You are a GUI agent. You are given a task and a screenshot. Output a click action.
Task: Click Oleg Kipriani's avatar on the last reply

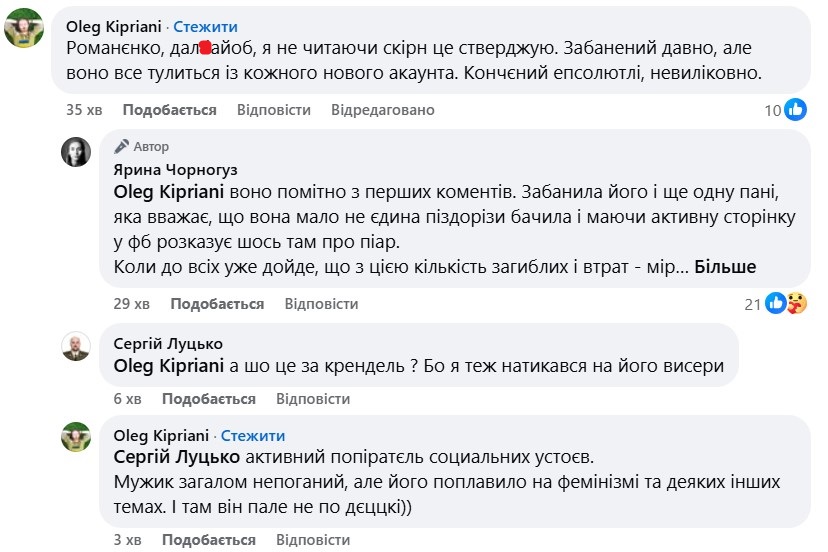click(x=77, y=437)
